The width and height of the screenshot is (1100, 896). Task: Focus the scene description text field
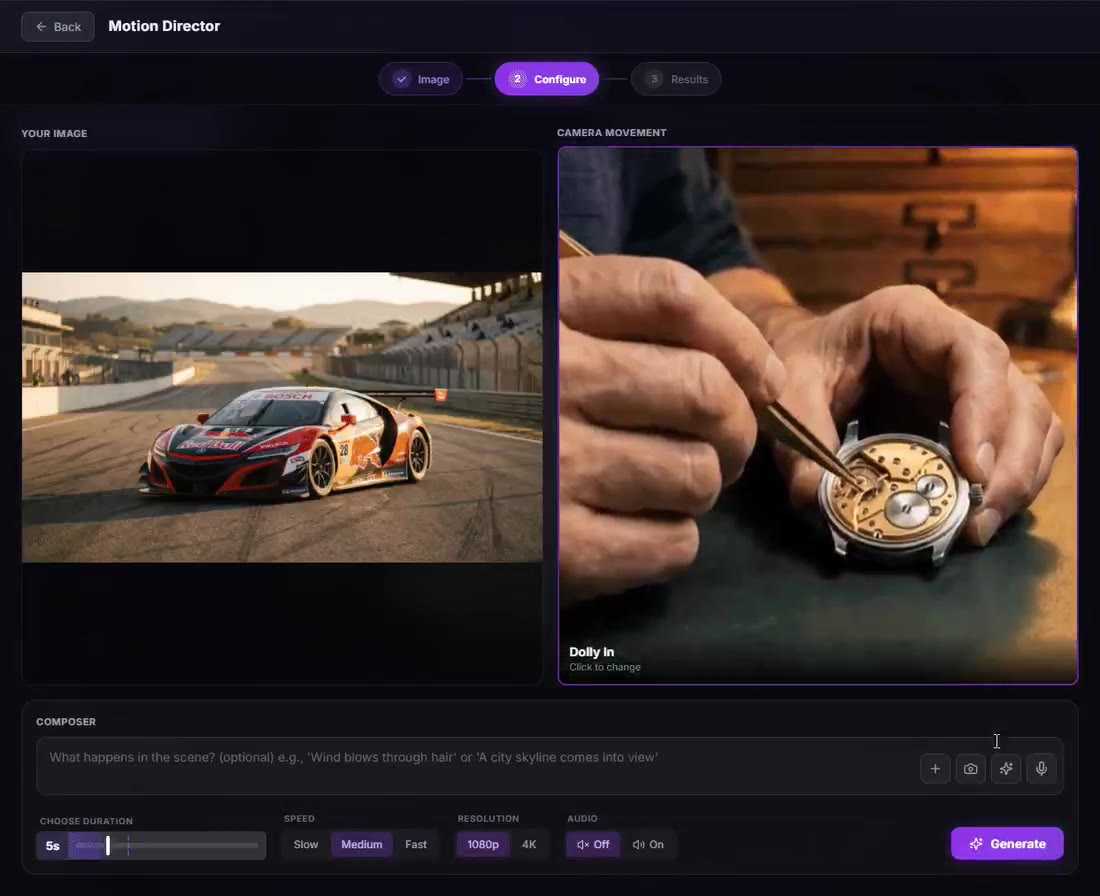(x=477, y=765)
